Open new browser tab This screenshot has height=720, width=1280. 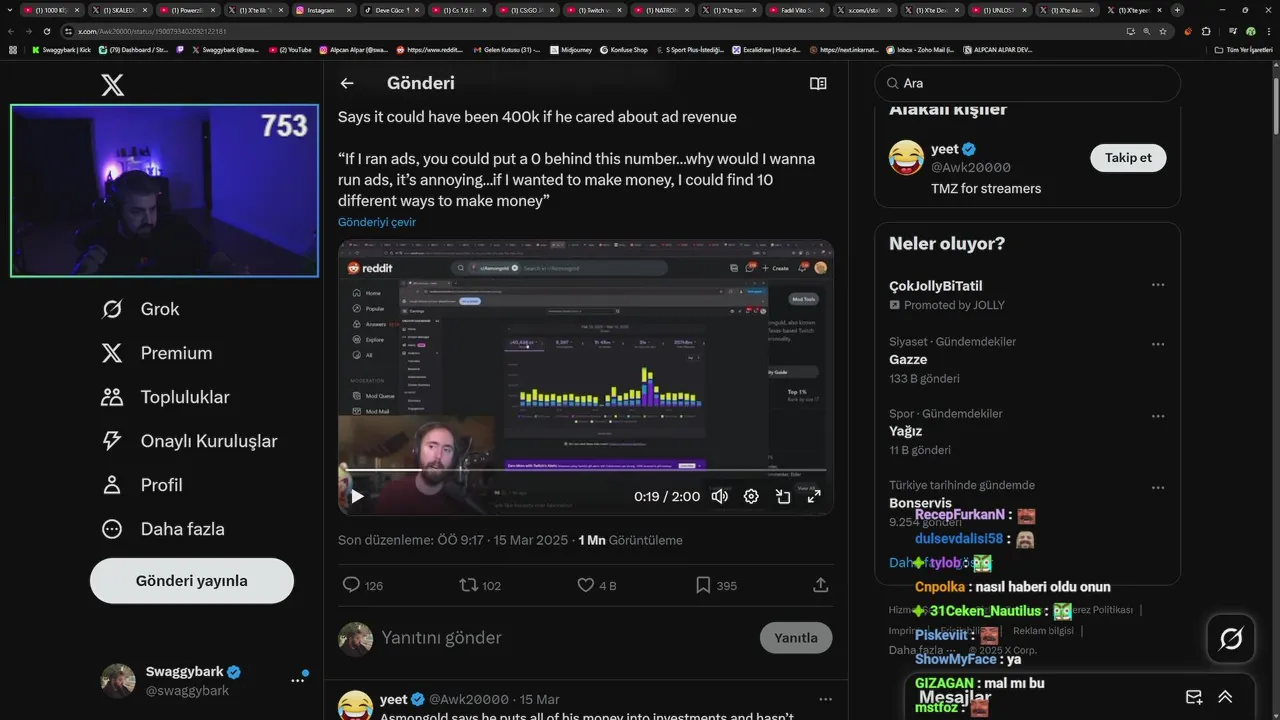coord(1177,10)
